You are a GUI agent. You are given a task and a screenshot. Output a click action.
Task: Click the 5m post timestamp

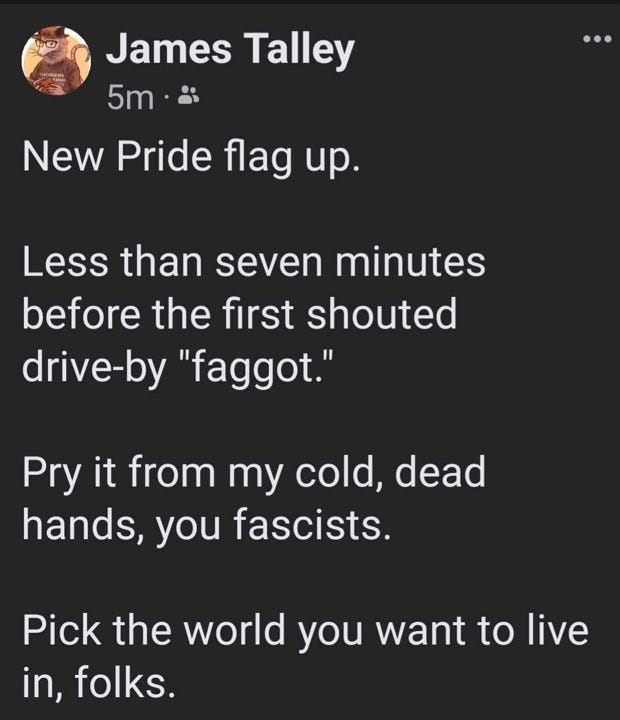pos(130,98)
